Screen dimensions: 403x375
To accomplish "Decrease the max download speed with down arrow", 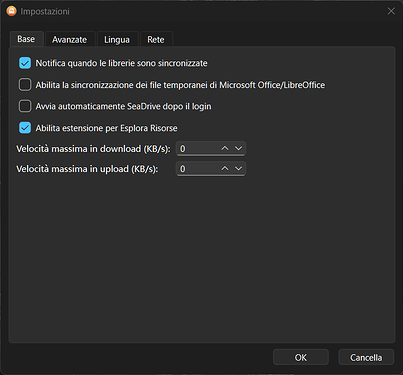I will click(x=239, y=148).
